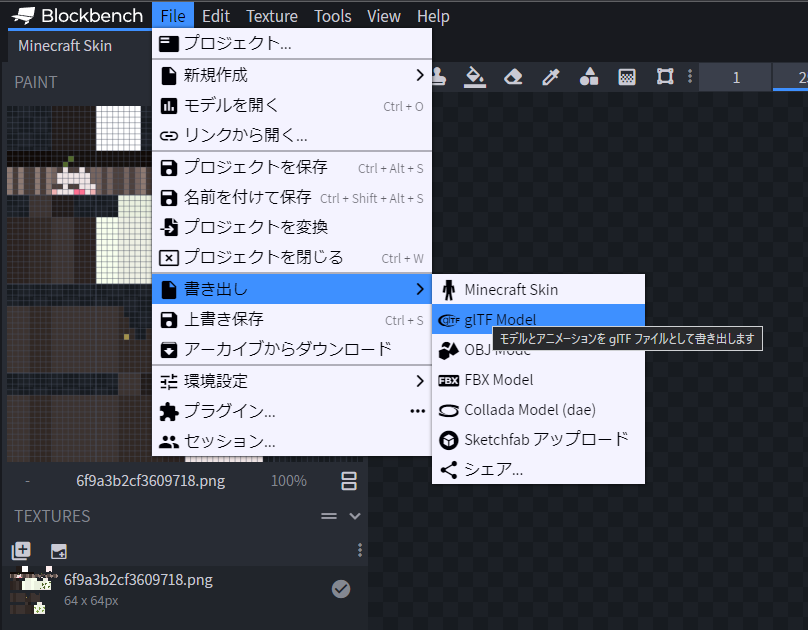Select the Selection rectangle tool

pos(665,77)
